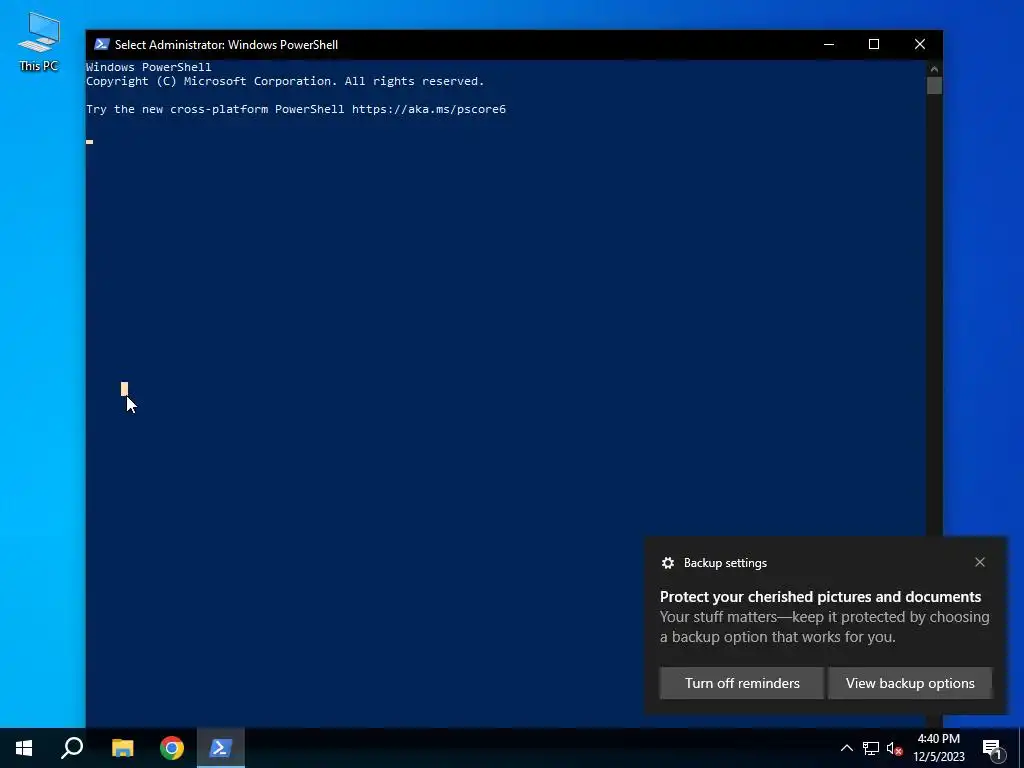Click the PowerShell vertical scrollbar thumb

pyautogui.click(x=934, y=86)
